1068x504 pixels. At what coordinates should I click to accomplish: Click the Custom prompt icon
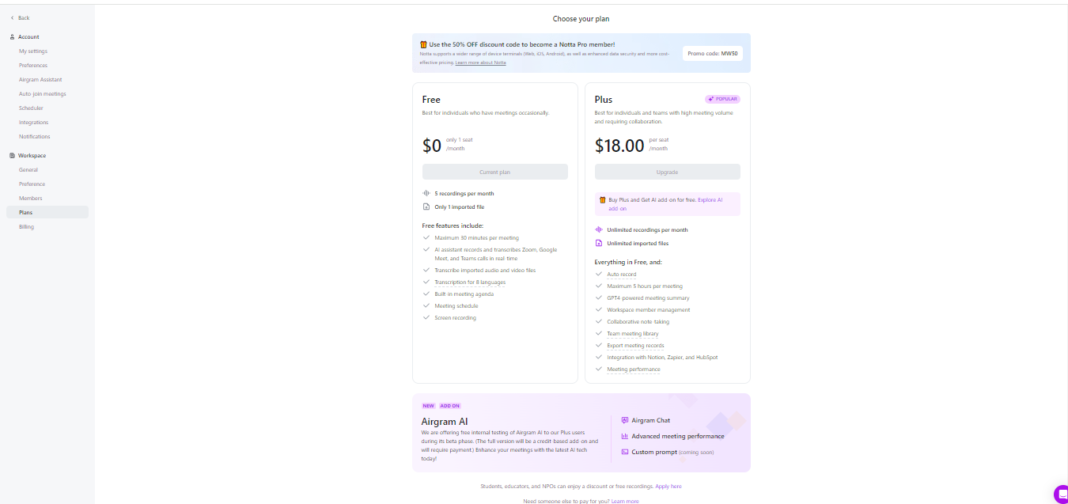coord(625,452)
